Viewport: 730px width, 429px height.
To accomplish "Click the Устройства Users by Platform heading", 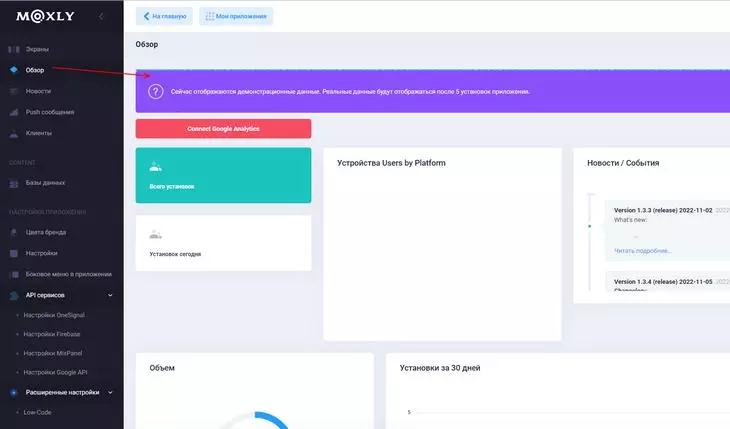I will (x=391, y=163).
